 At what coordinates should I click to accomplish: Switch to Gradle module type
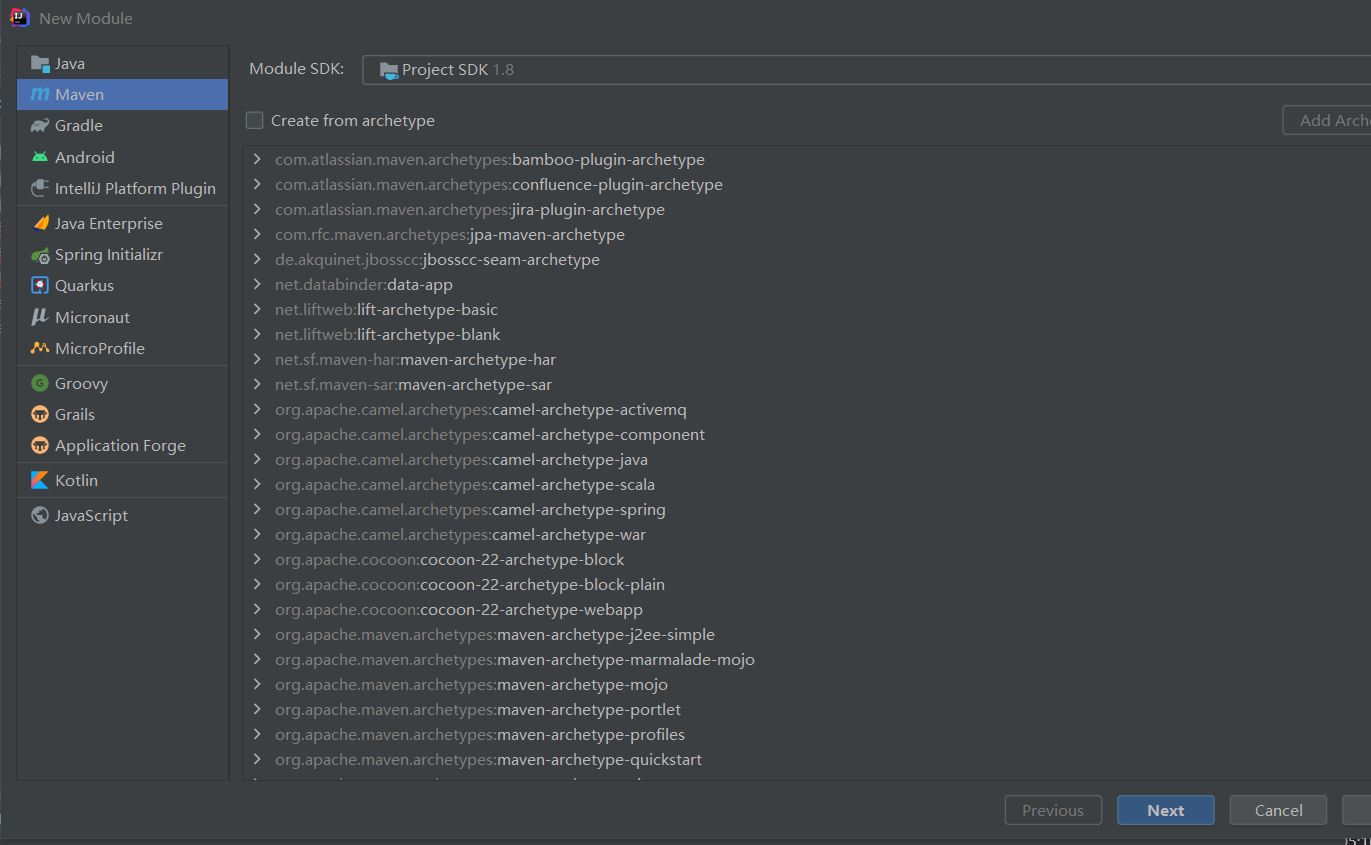[122, 126]
